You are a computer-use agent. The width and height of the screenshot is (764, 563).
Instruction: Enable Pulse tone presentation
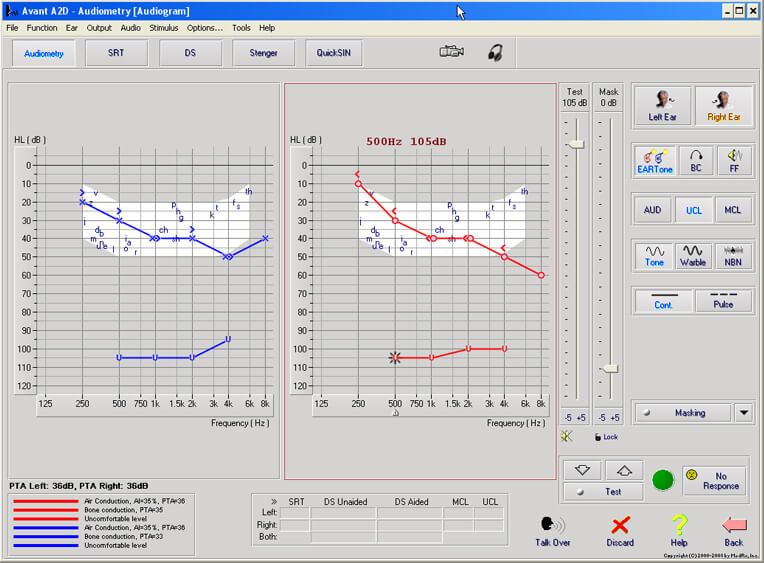click(x=723, y=300)
